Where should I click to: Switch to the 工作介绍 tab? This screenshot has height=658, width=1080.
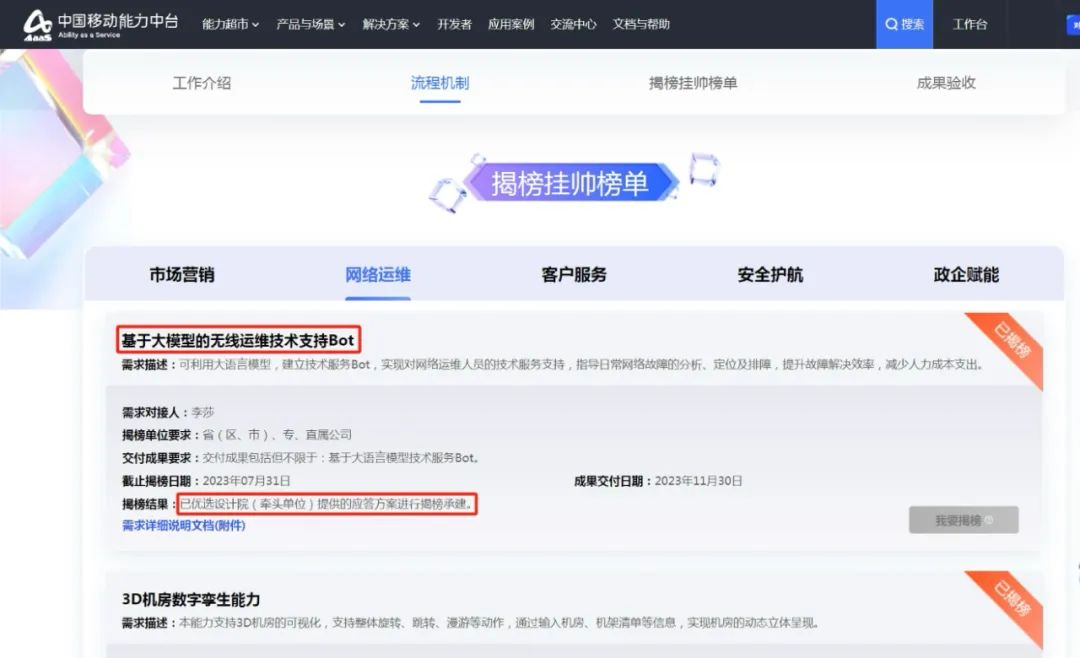202,83
